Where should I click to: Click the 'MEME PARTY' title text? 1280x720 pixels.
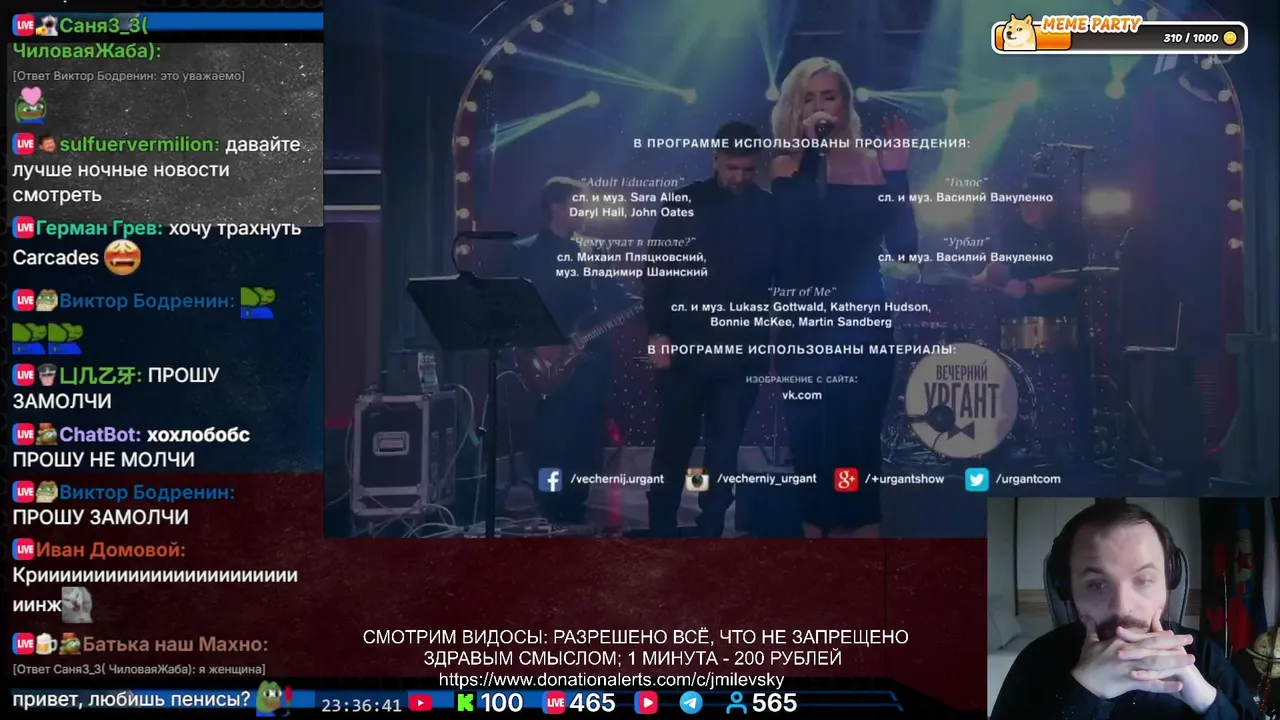1091,25
